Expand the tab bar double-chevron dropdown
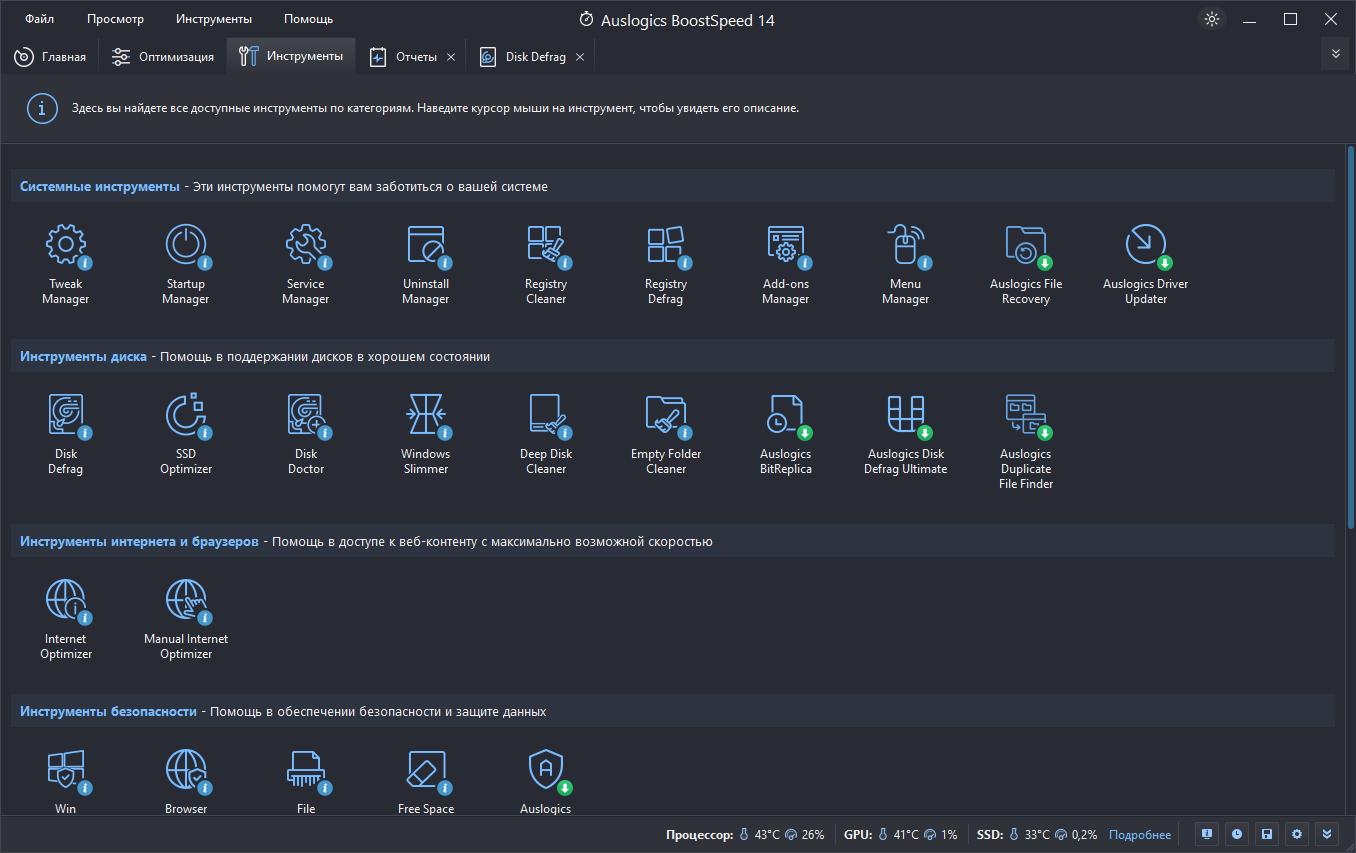The height and width of the screenshot is (853, 1356). tap(1335, 54)
